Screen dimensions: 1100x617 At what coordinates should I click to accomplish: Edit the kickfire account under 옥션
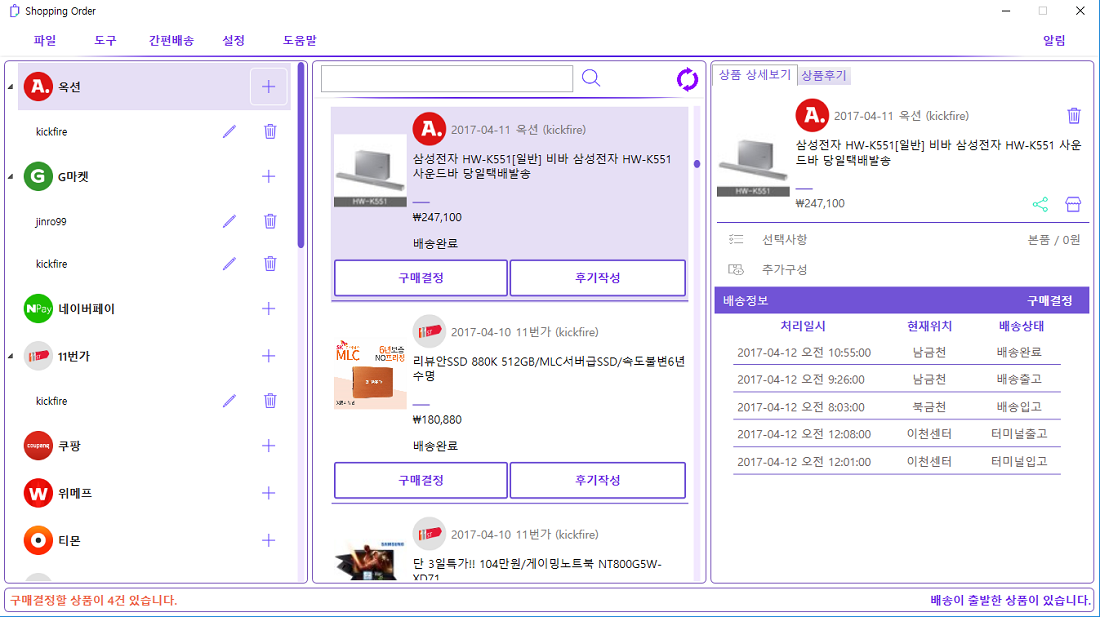point(229,132)
